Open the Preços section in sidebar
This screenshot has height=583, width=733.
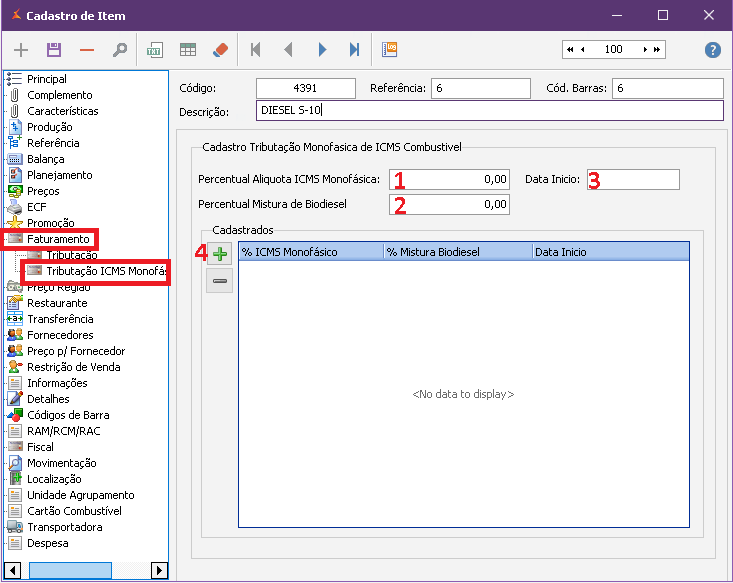click(43, 191)
